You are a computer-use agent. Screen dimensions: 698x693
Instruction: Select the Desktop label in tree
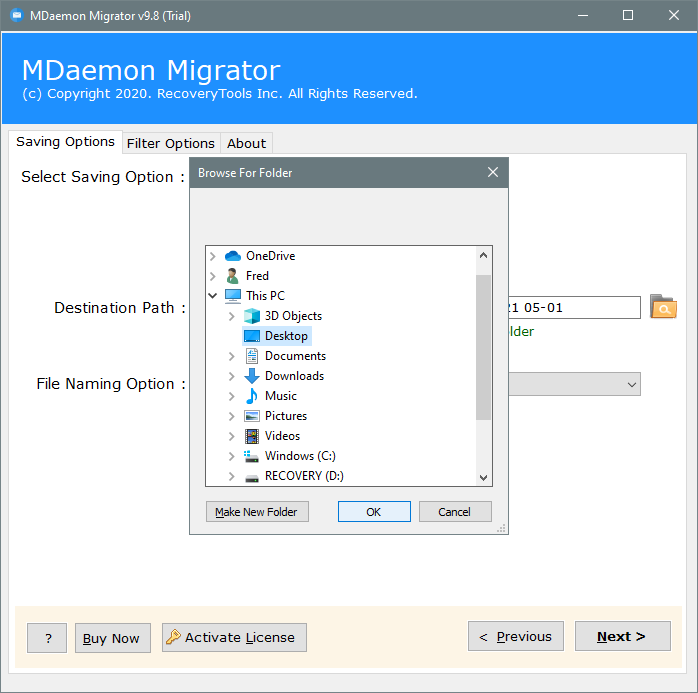286,336
